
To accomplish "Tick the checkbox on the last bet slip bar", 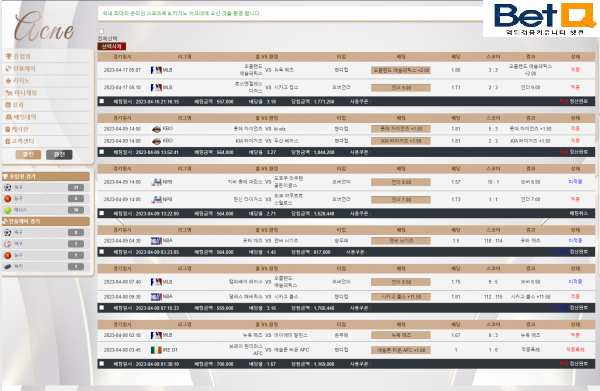I will pyautogui.click(x=102, y=364).
